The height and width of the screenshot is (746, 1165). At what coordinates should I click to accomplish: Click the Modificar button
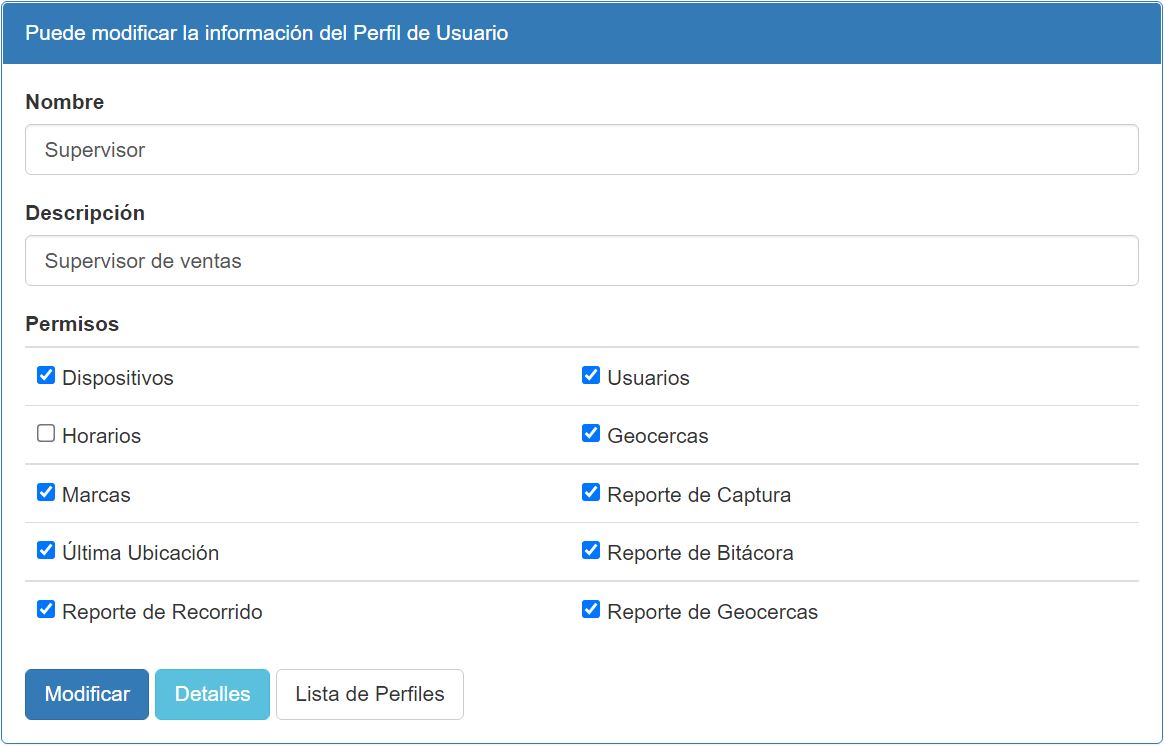87,694
